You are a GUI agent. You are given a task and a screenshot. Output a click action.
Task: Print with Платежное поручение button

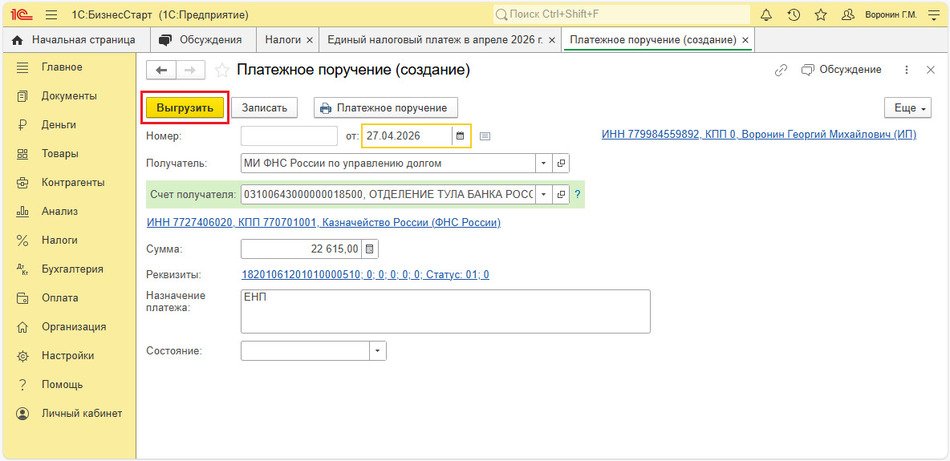coord(385,108)
